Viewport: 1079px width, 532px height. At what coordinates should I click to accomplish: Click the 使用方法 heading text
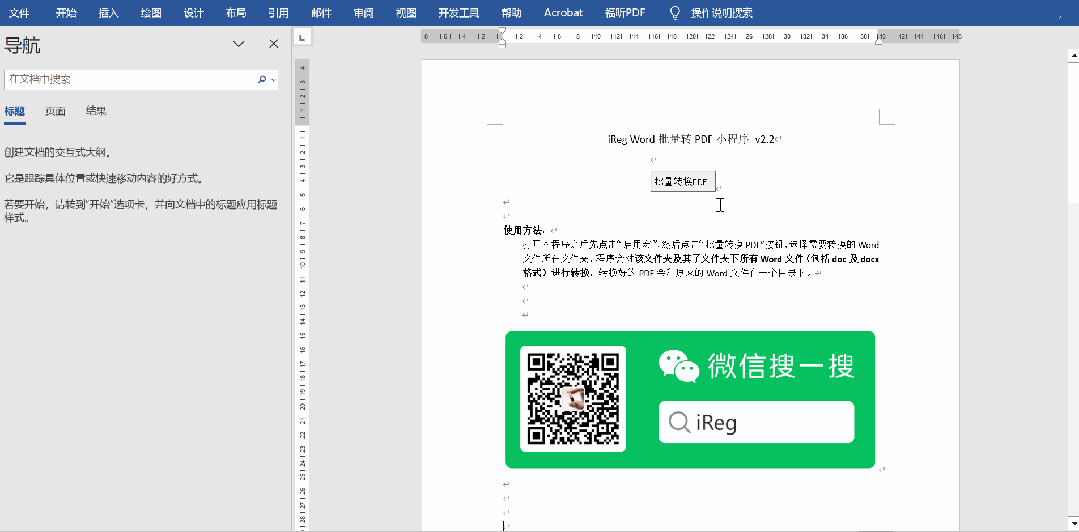point(524,230)
